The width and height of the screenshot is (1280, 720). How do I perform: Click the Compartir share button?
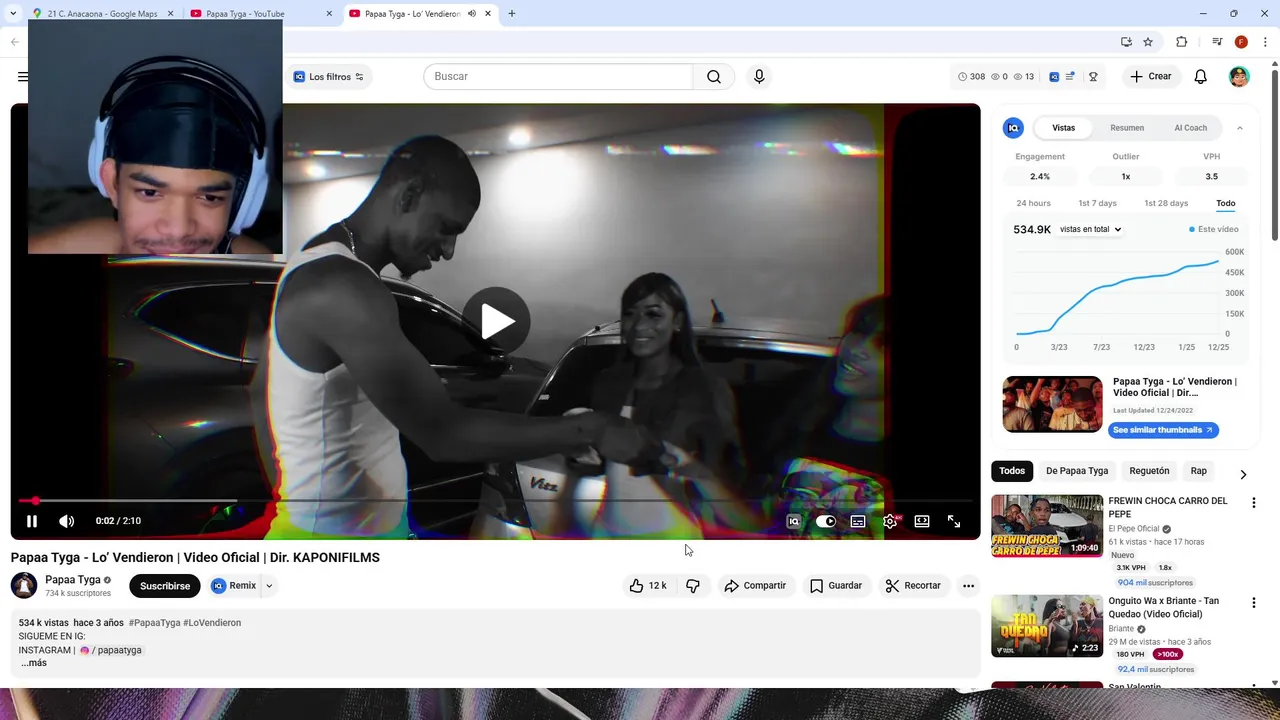756,586
